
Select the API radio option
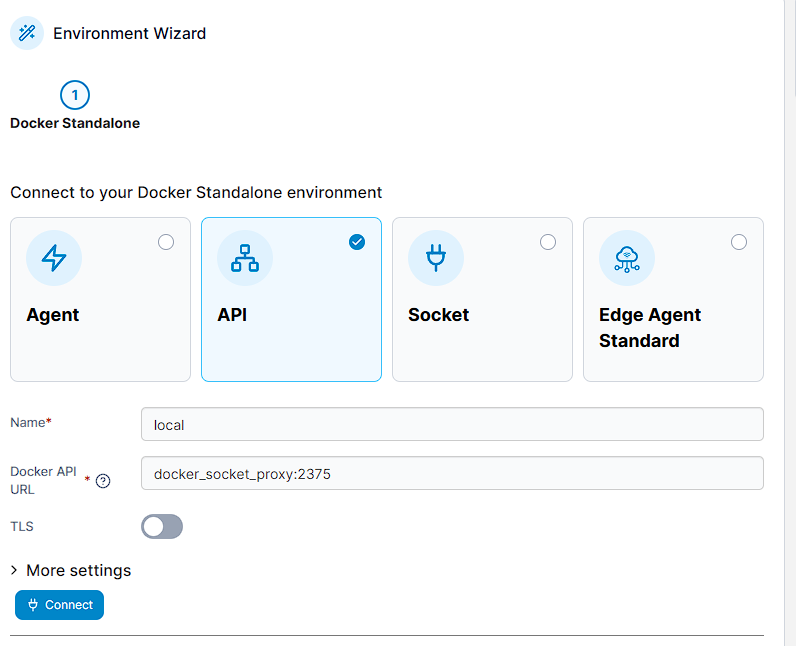(357, 242)
